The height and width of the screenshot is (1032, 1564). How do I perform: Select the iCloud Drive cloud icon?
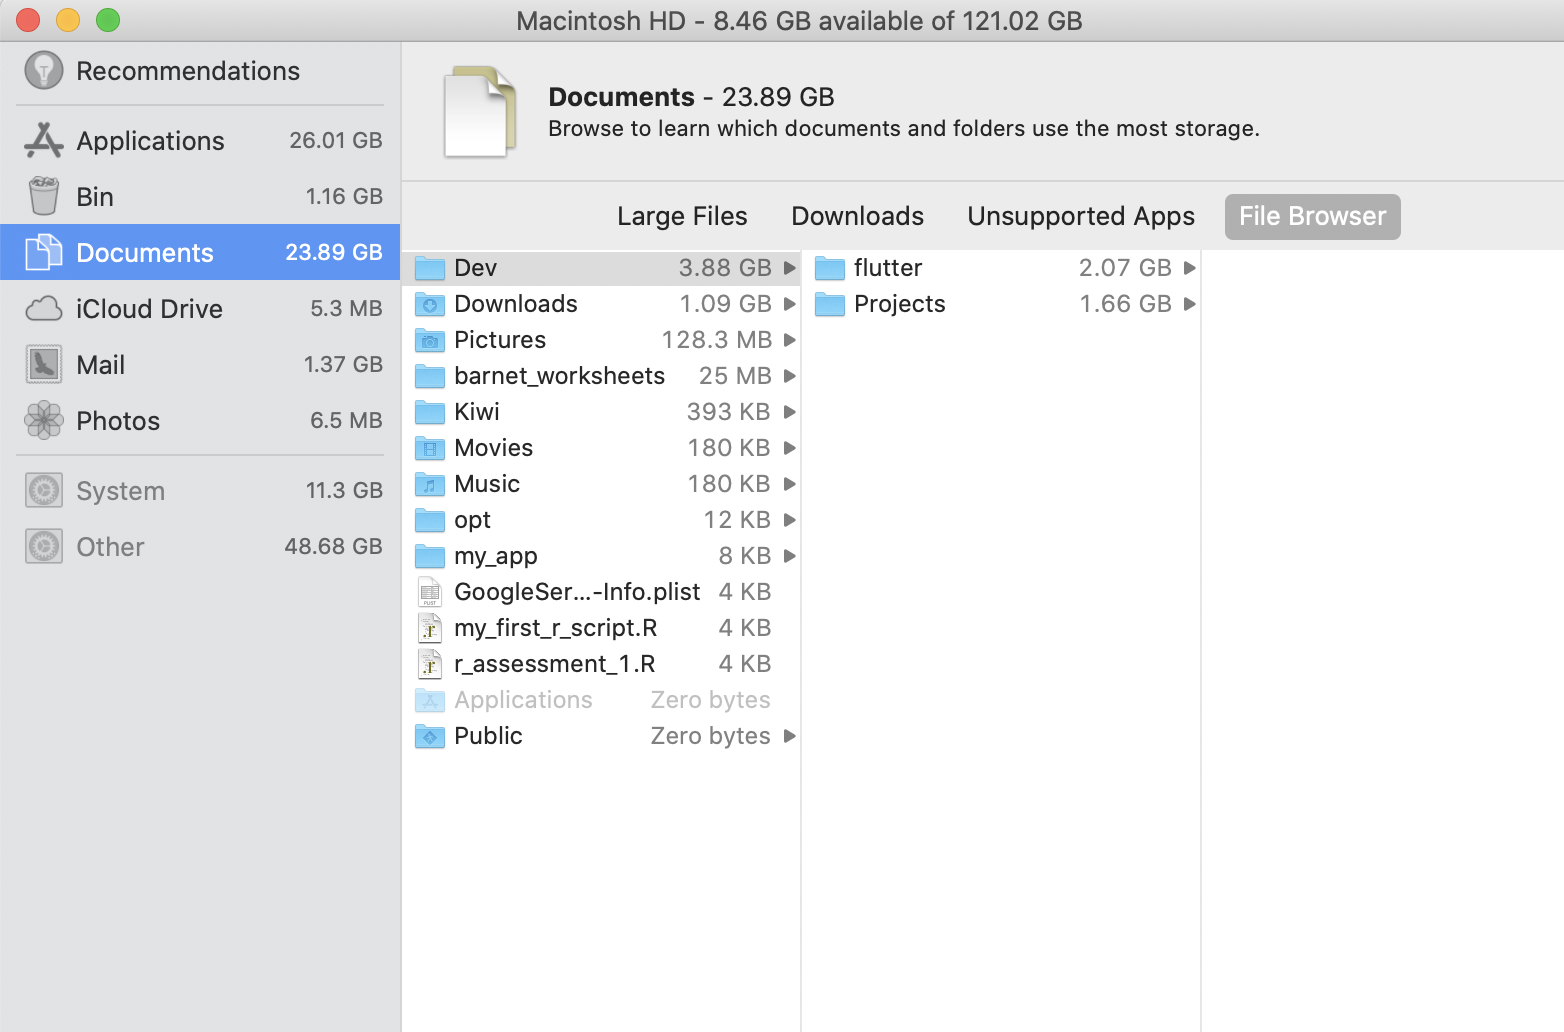[42, 308]
